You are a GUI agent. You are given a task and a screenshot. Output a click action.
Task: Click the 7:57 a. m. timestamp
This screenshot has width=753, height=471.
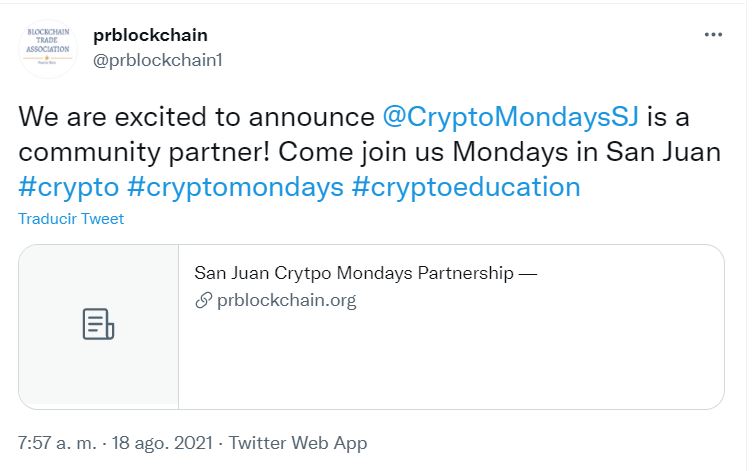click(x=57, y=443)
